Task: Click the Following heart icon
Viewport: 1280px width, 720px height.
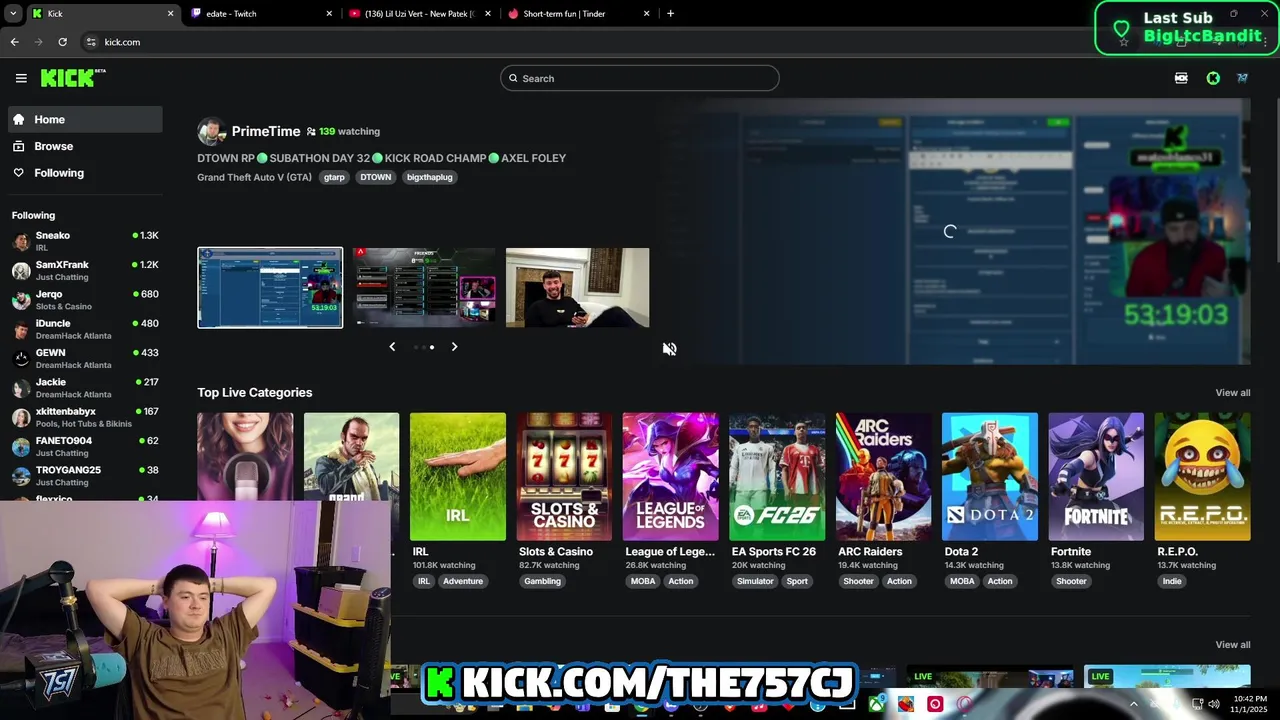Action: click(x=18, y=173)
